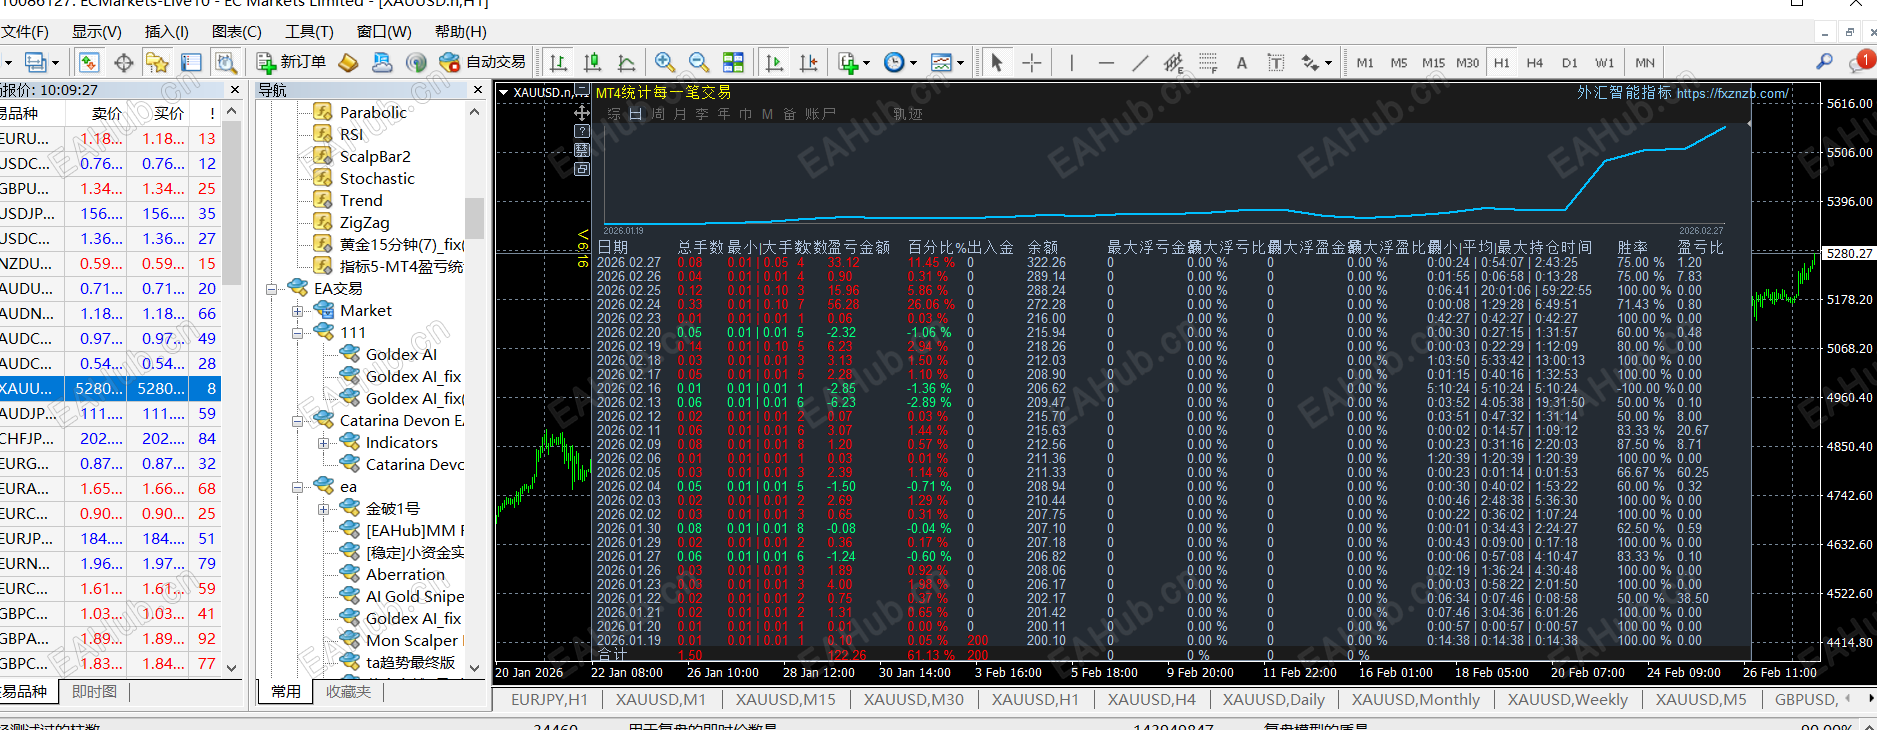Switch timeframe to MN
1877x730 pixels.
tap(1645, 62)
